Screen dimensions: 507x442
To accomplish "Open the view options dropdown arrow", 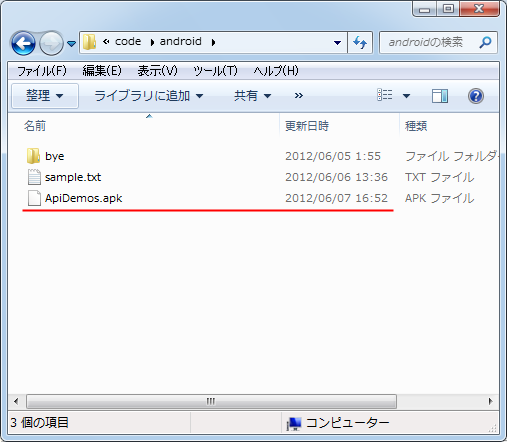I will (x=406, y=96).
